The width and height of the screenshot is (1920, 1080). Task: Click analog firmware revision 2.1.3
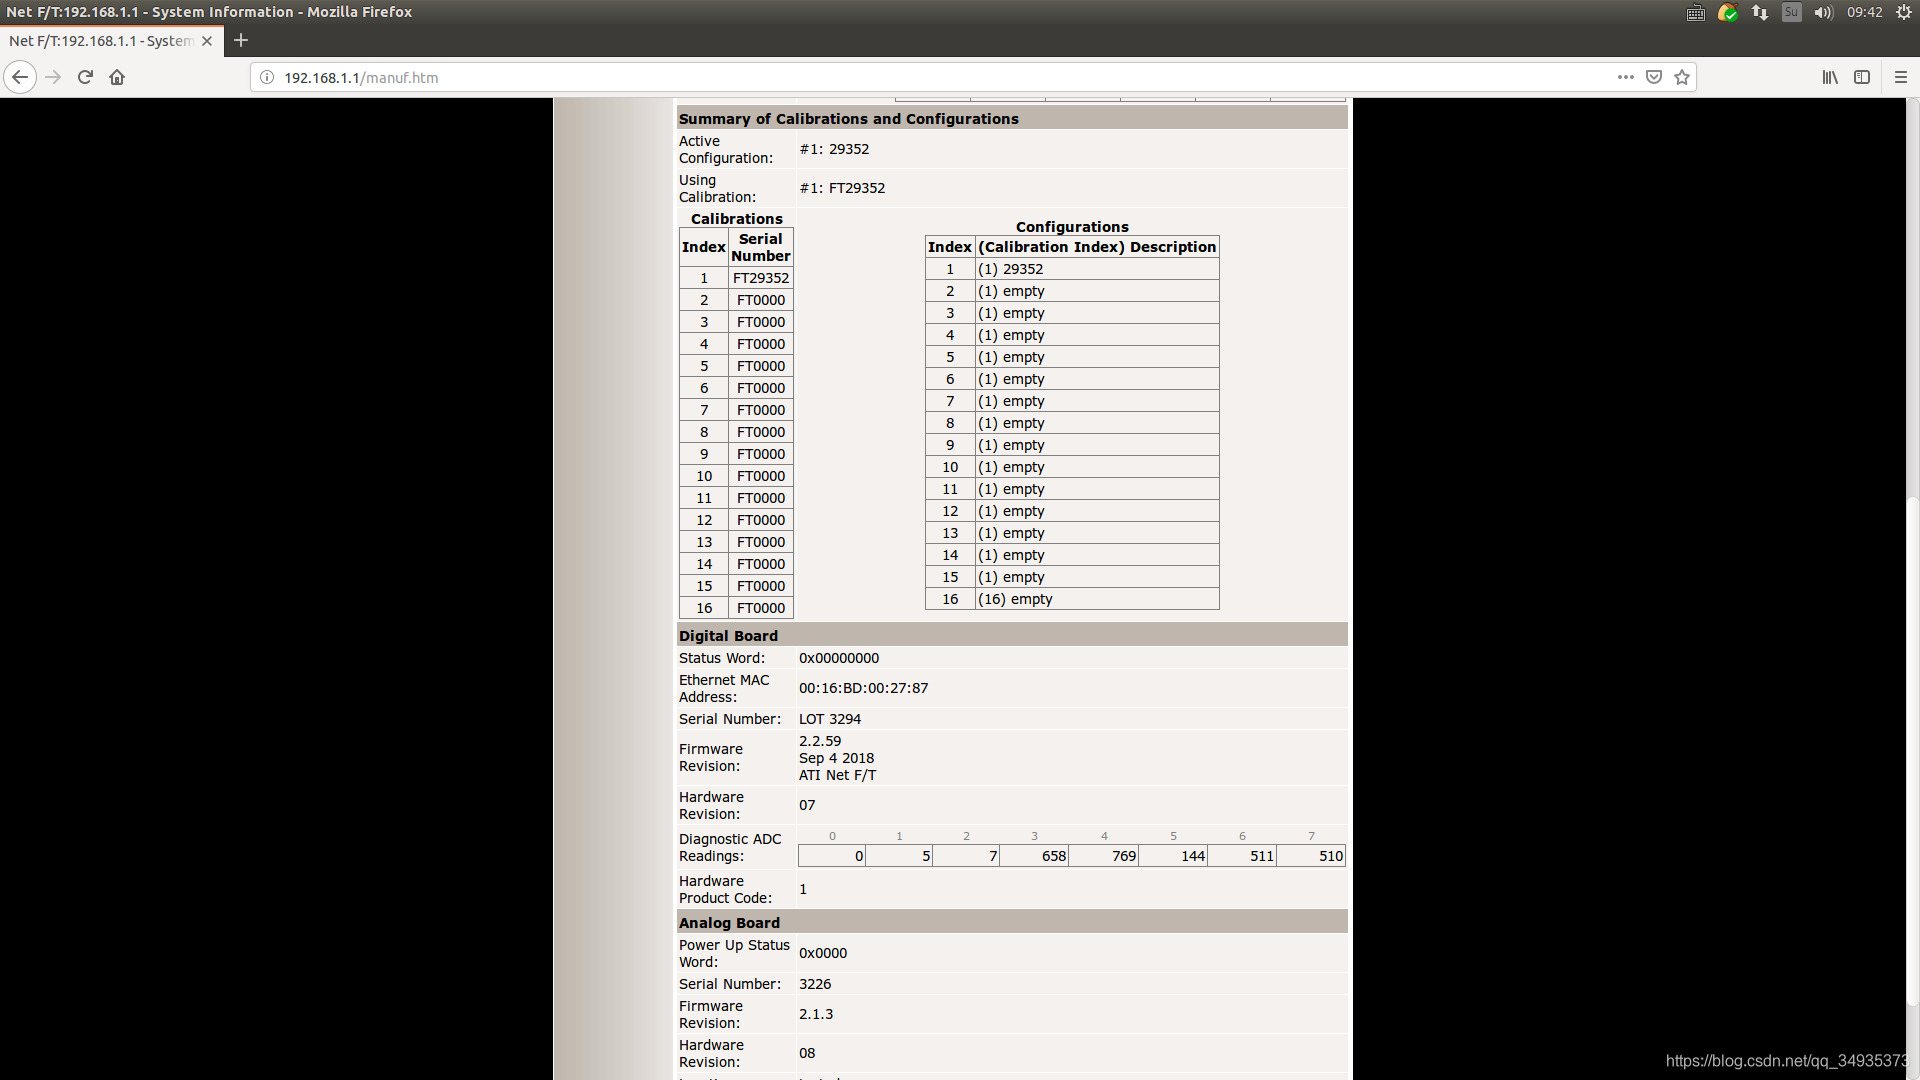coord(816,1014)
